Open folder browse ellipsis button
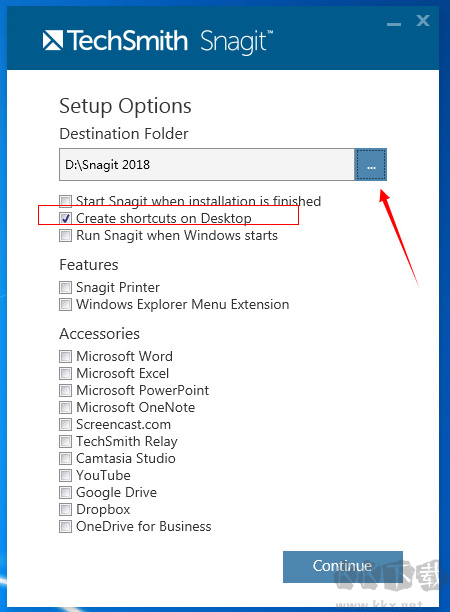Viewport: 450px width, 612px height. tap(371, 165)
